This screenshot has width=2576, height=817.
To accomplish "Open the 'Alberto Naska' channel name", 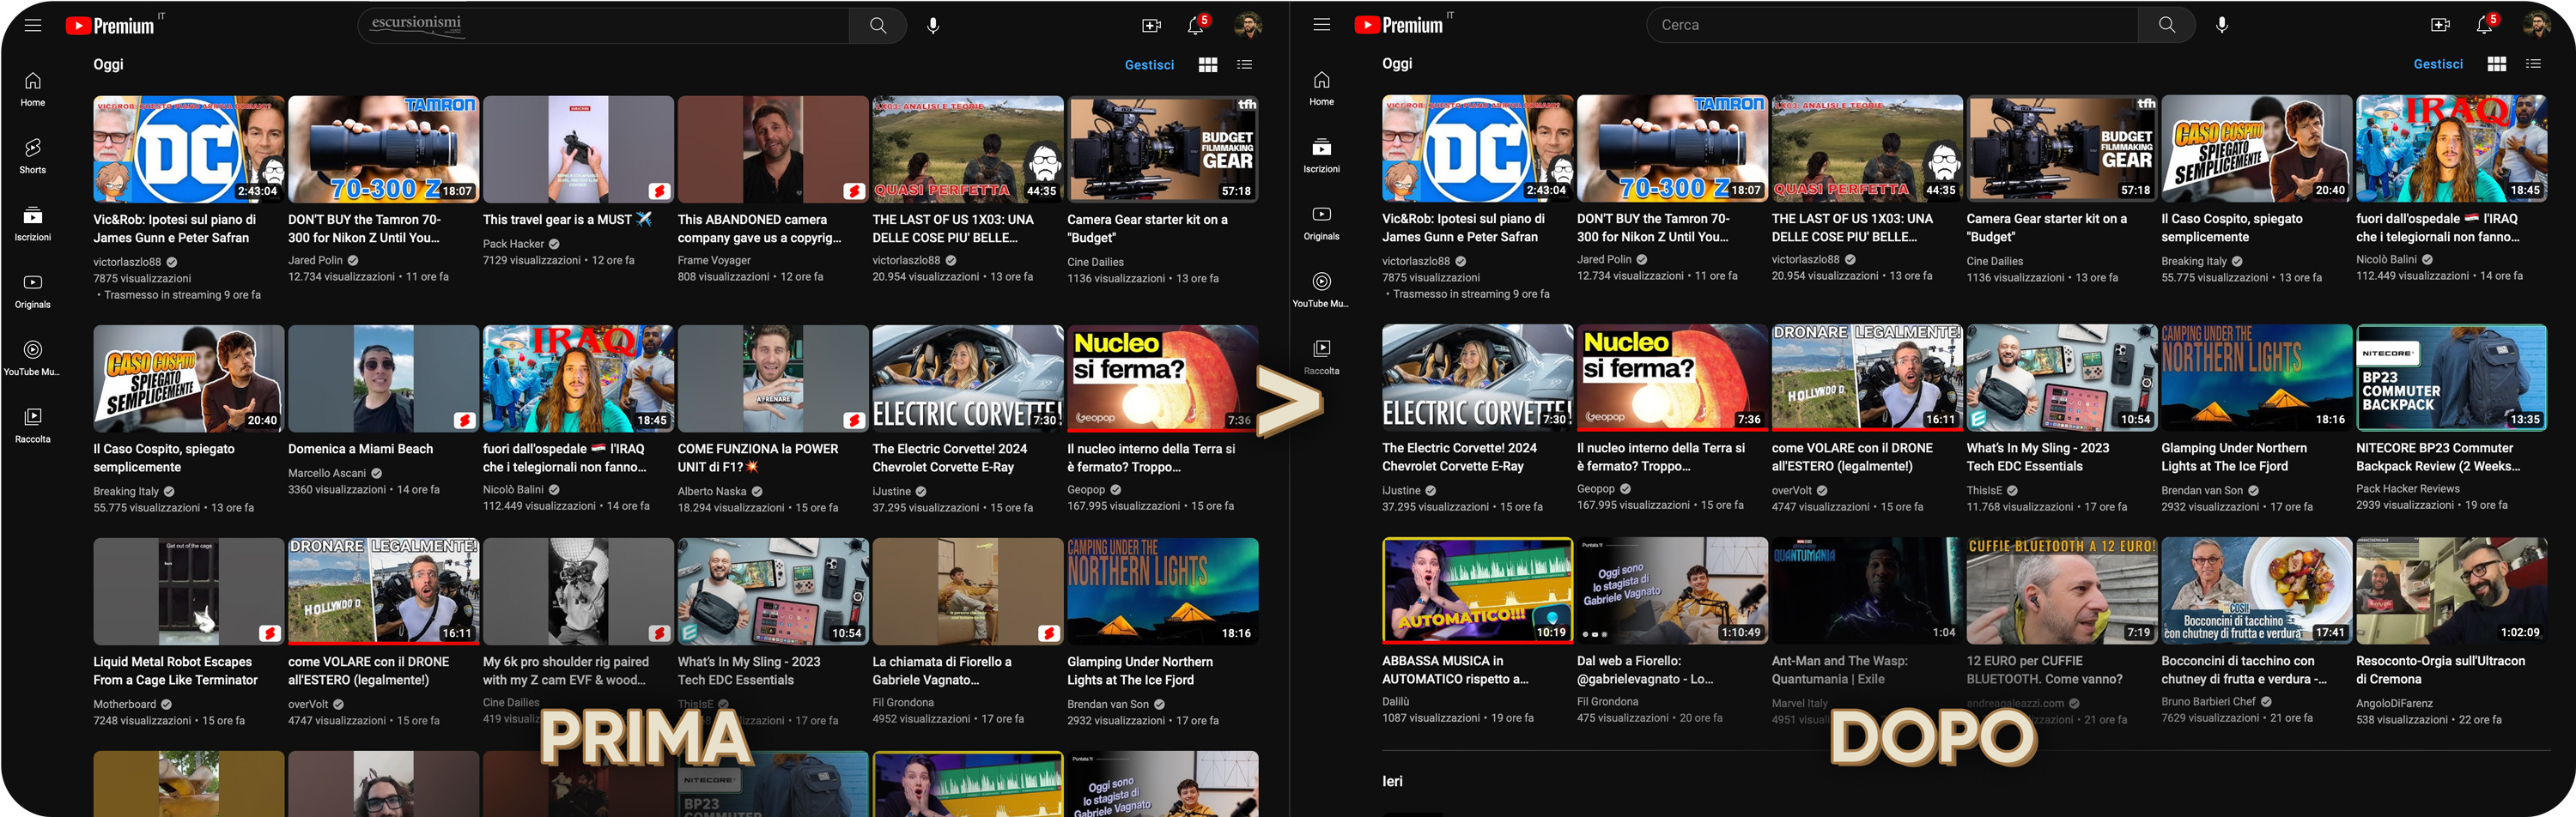I will tap(712, 492).
